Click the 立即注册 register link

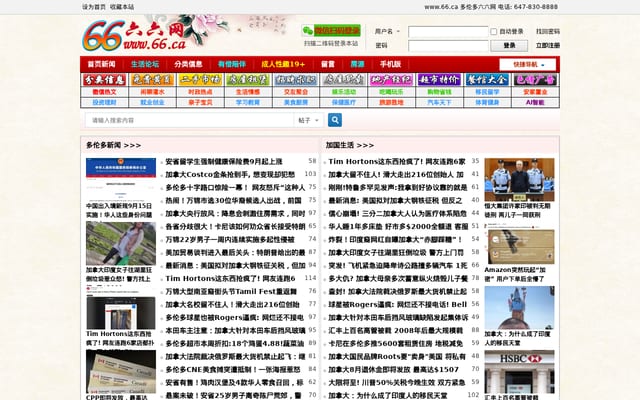click(x=547, y=45)
